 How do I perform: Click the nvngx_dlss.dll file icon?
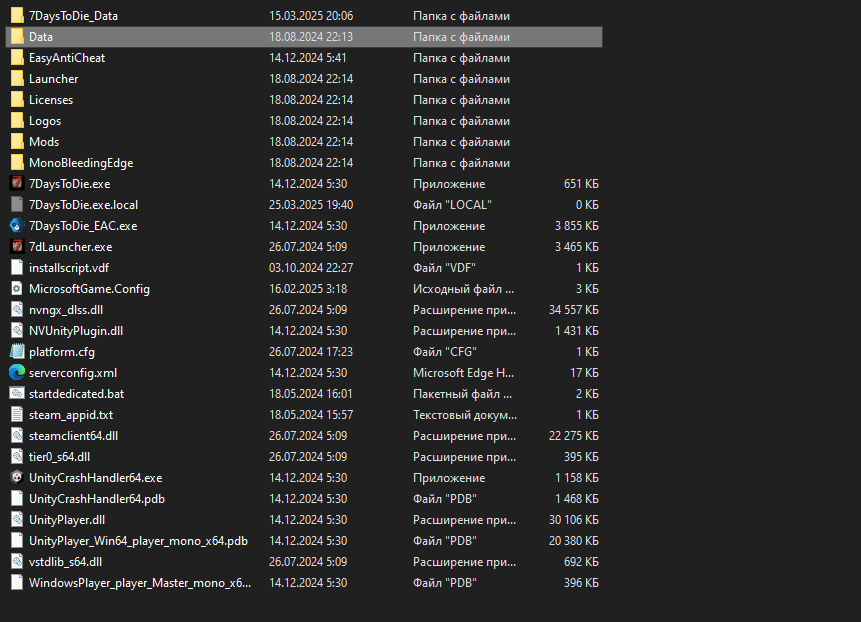[17, 310]
